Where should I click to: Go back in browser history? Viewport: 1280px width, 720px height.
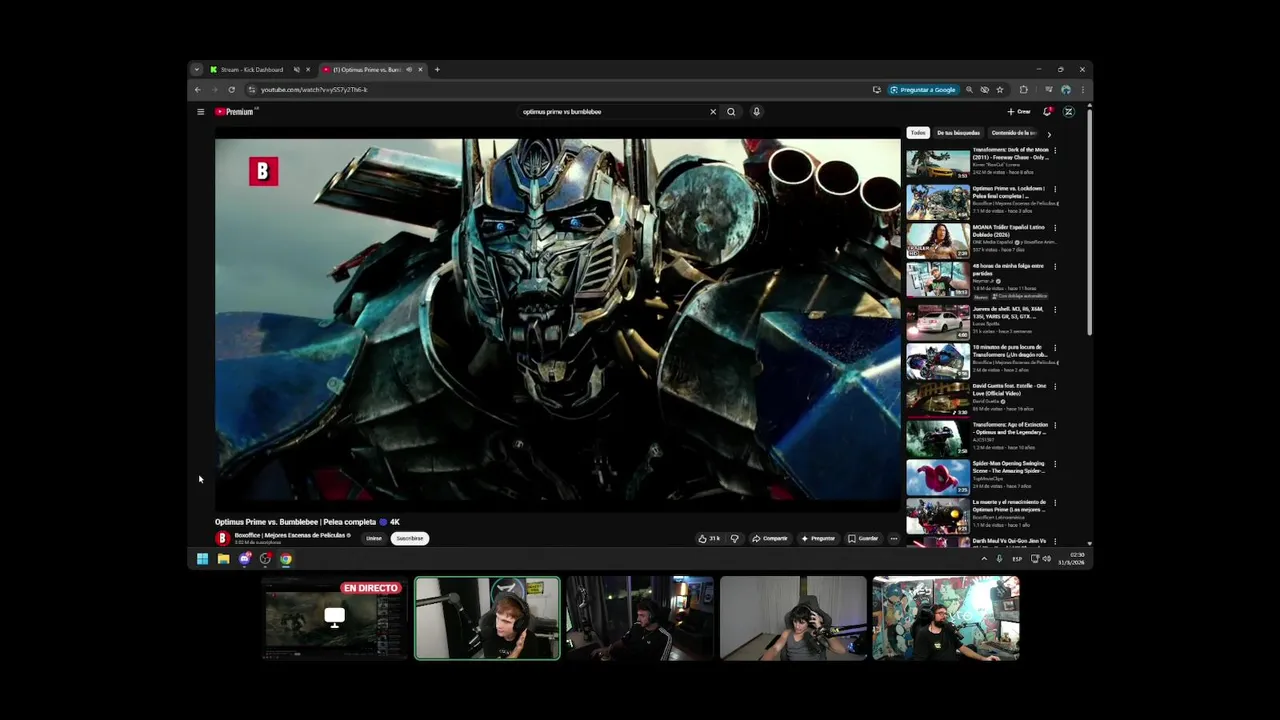tap(197, 90)
